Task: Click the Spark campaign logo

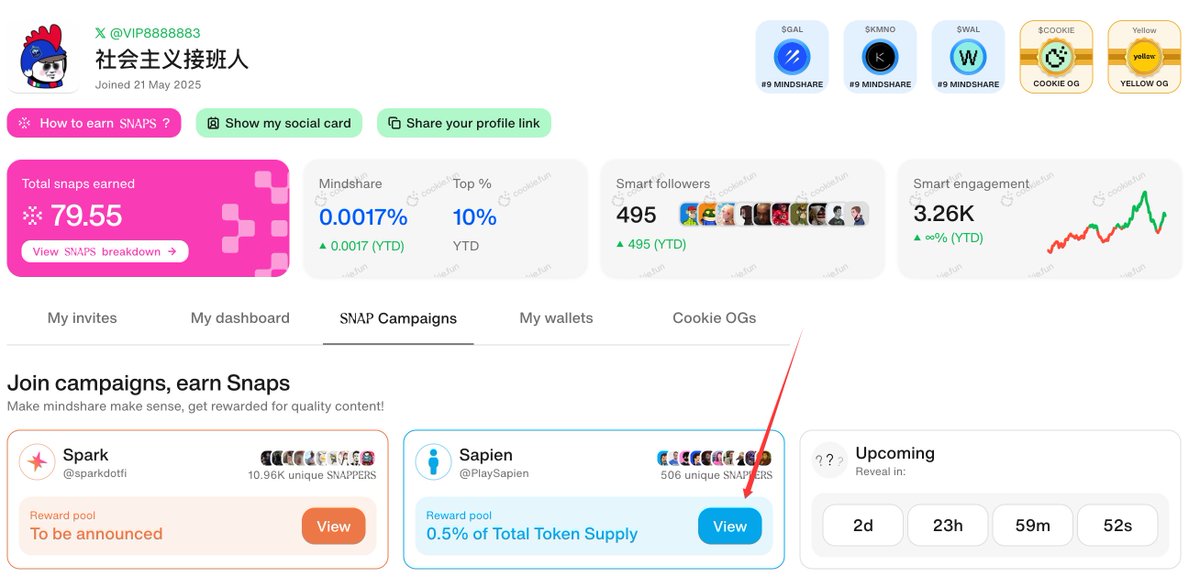Action: point(38,461)
